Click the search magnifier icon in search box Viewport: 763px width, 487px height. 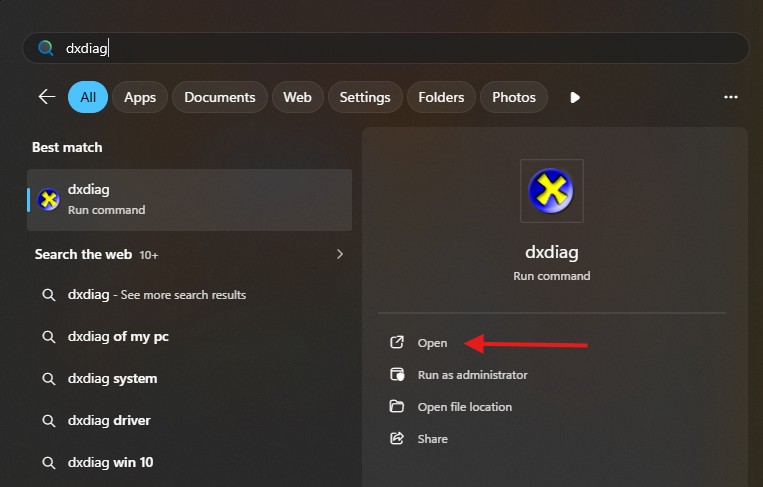pyautogui.click(x=46, y=48)
